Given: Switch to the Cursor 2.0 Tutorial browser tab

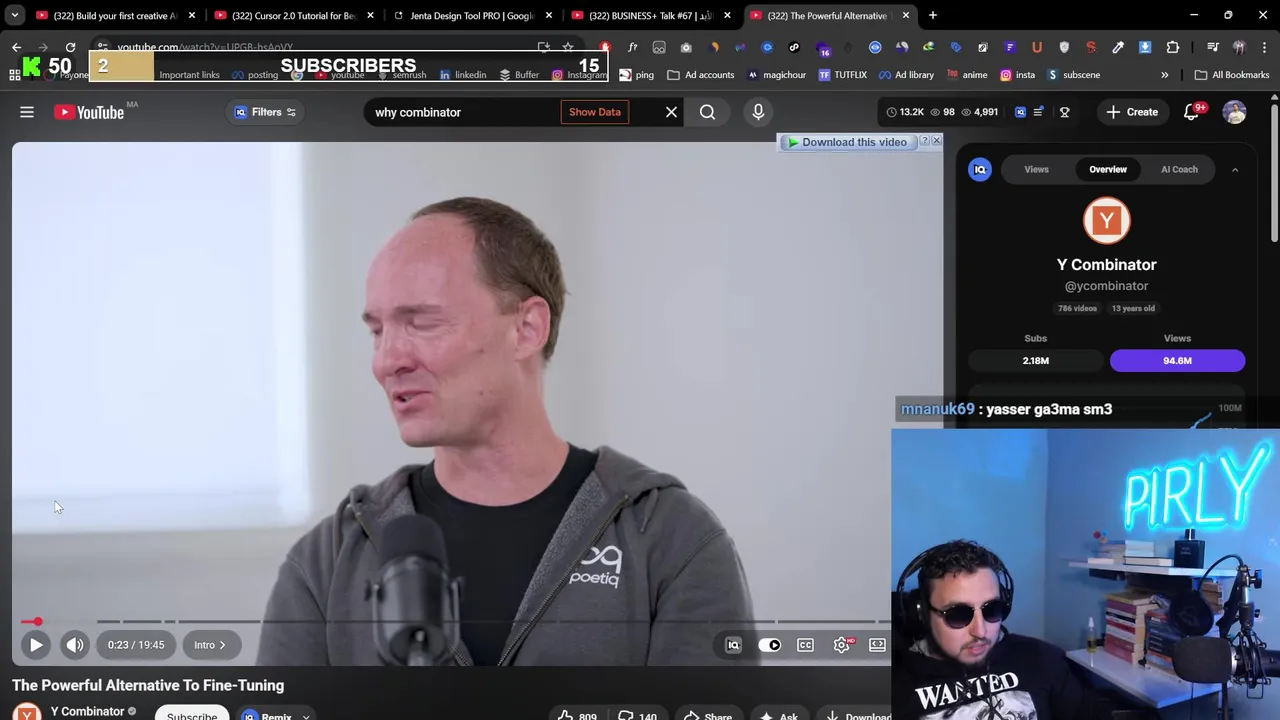Looking at the screenshot, I should tap(293, 16).
